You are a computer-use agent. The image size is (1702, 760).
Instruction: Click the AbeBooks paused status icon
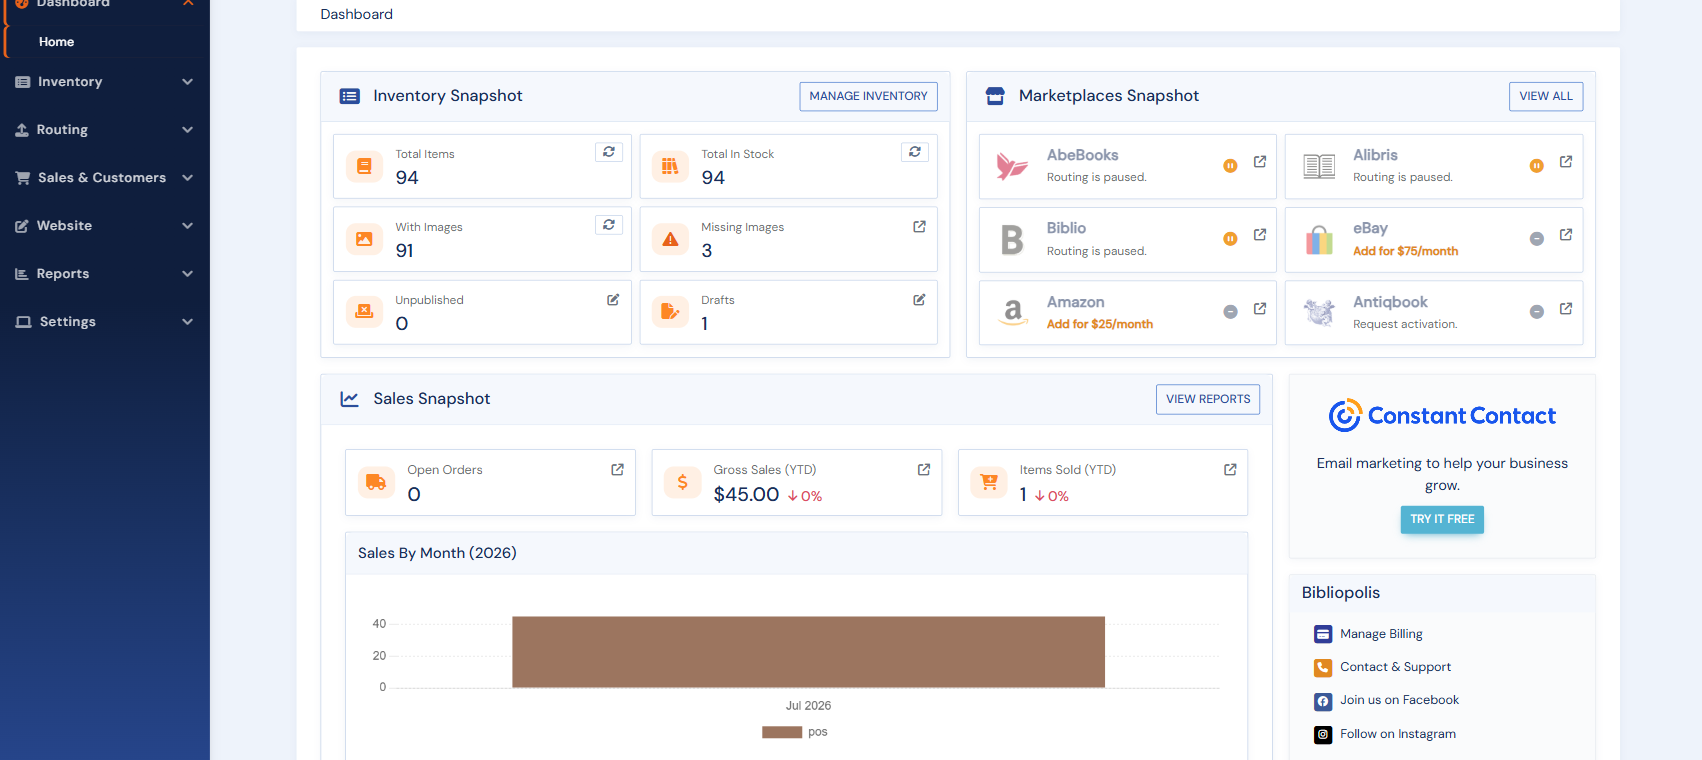[x=1231, y=166]
